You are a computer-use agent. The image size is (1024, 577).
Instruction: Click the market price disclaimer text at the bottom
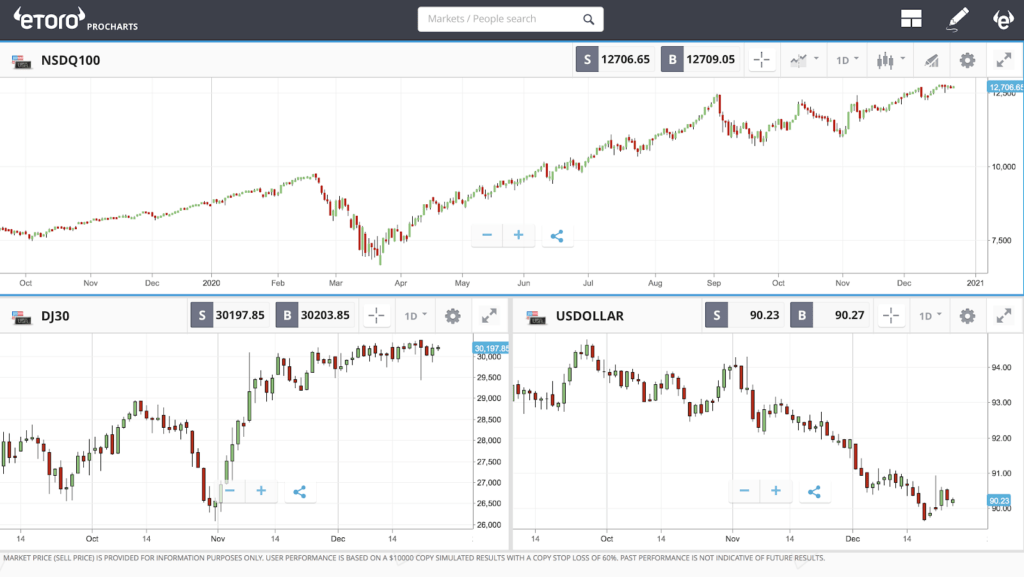pyautogui.click(x=414, y=558)
